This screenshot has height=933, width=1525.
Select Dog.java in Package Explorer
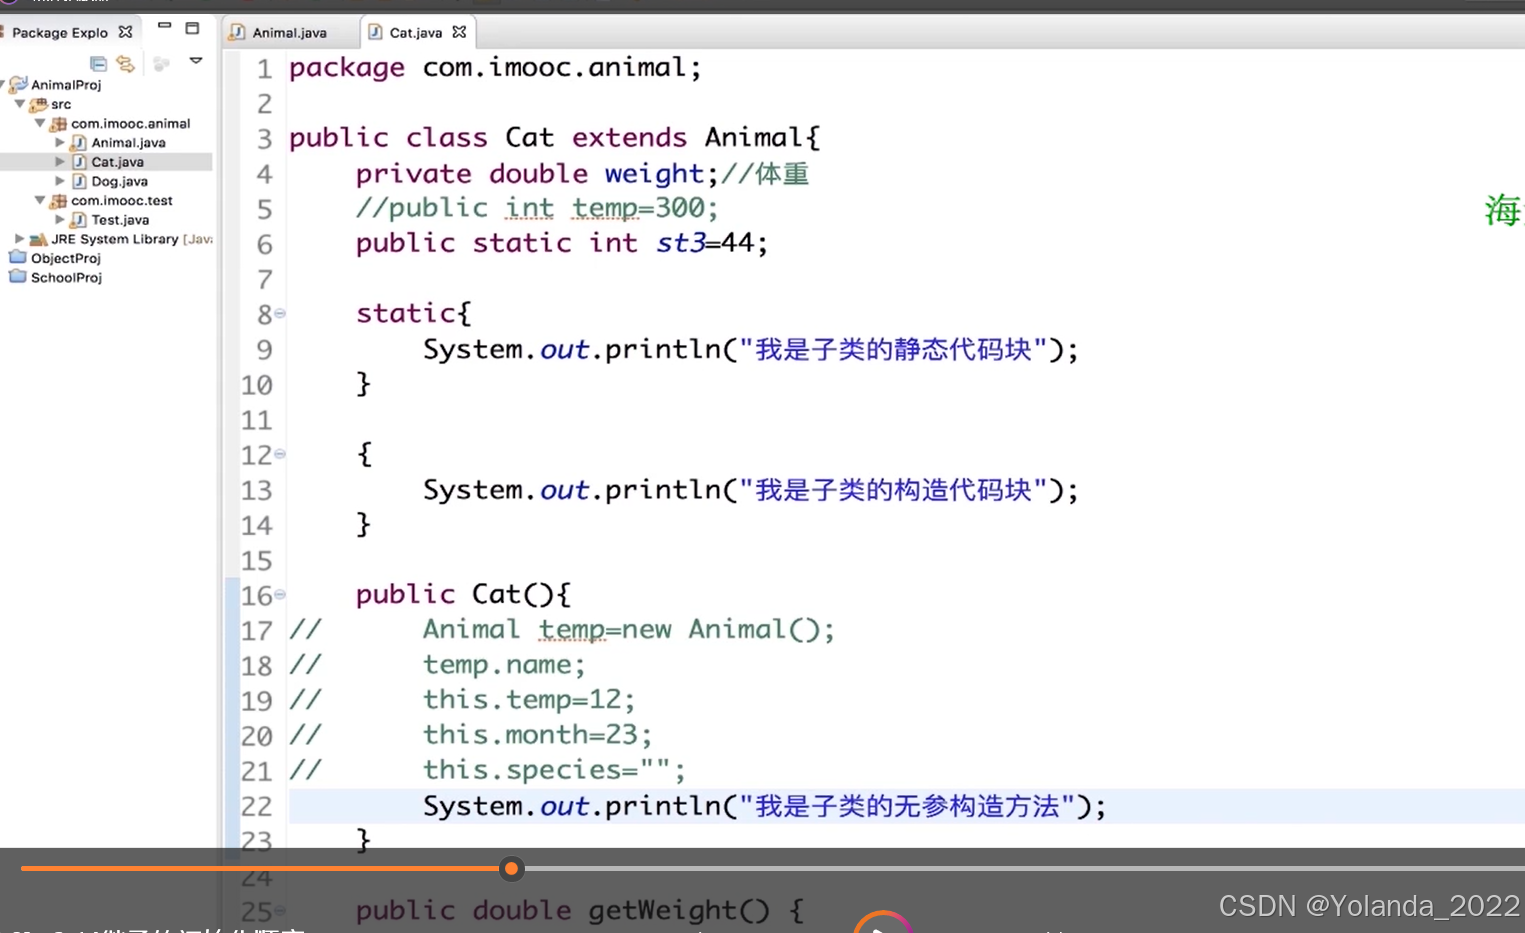[x=119, y=181]
